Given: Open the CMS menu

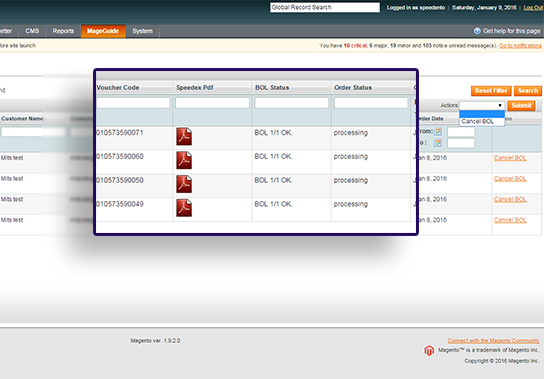Looking at the screenshot, I should 32,31.
